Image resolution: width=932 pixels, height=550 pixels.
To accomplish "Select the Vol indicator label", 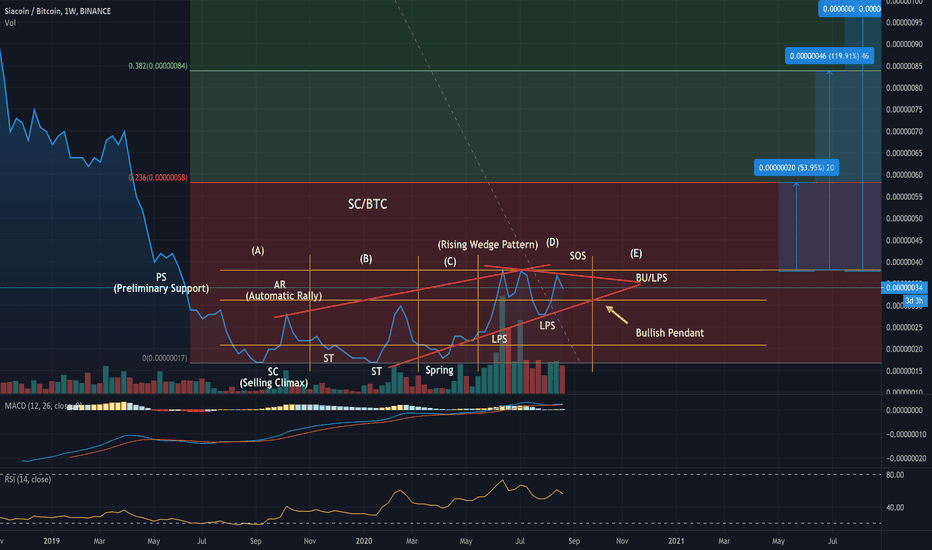I will 10,23.
